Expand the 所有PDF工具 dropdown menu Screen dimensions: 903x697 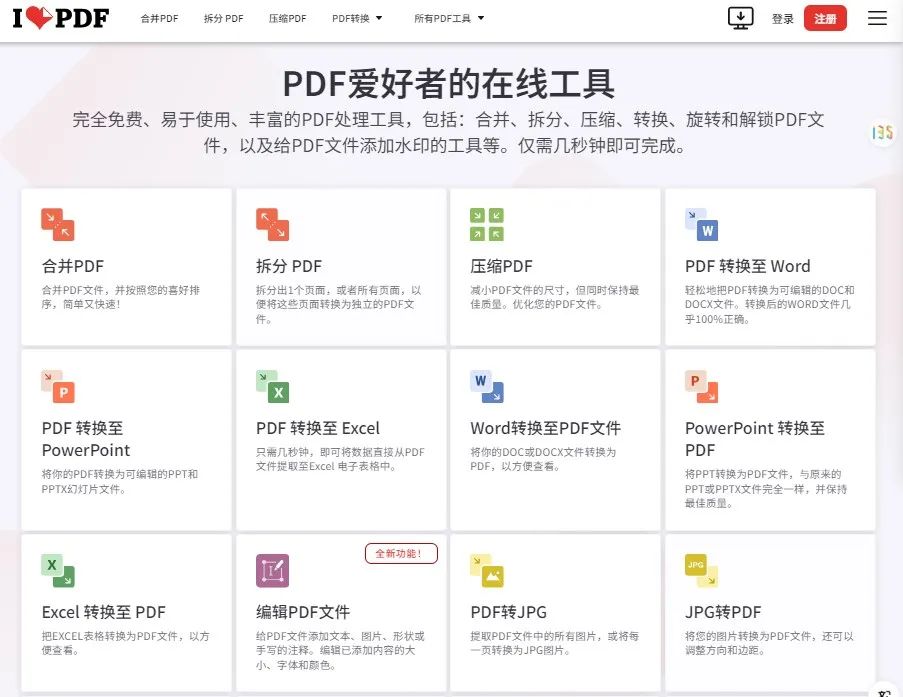click(449, 18)
